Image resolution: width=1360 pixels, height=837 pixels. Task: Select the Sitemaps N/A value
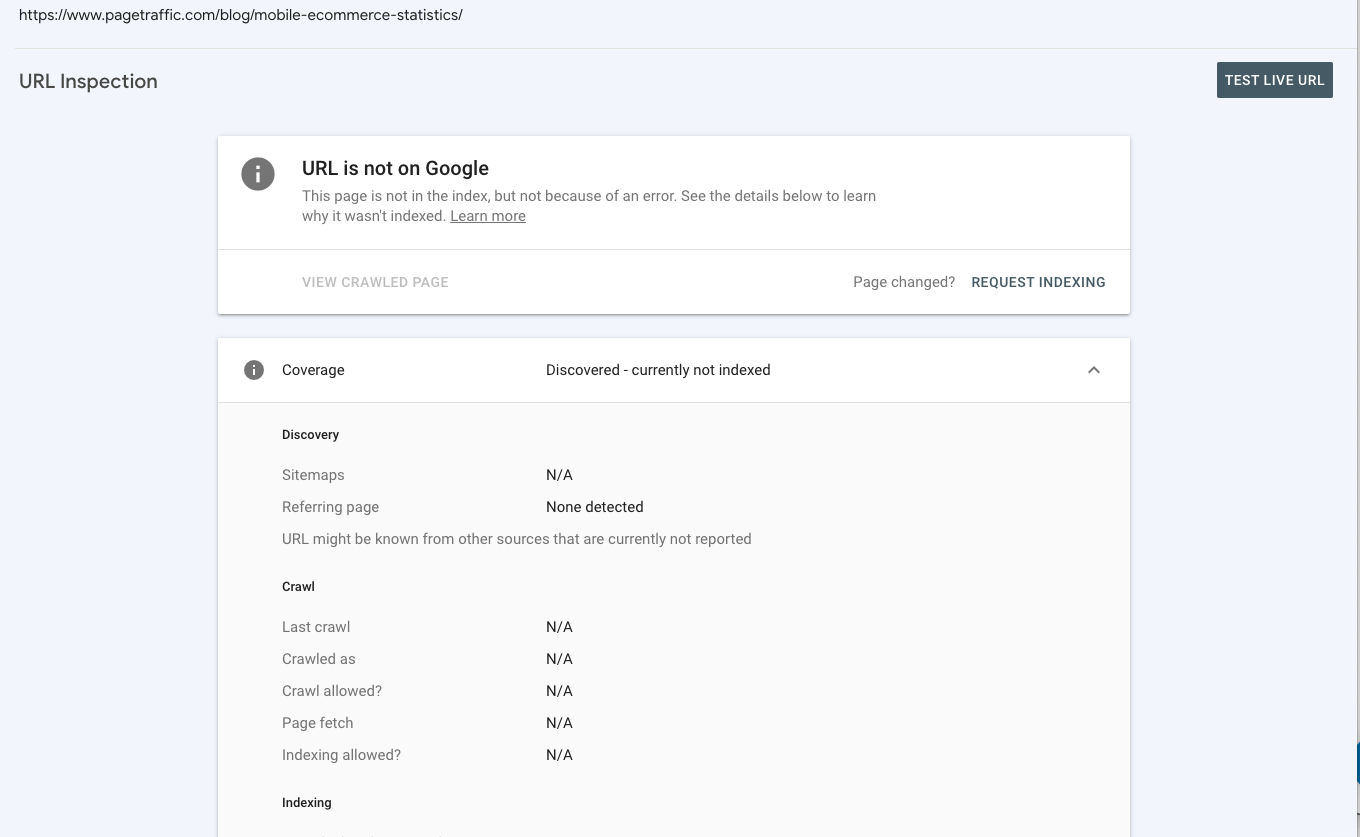coord(559,475)
